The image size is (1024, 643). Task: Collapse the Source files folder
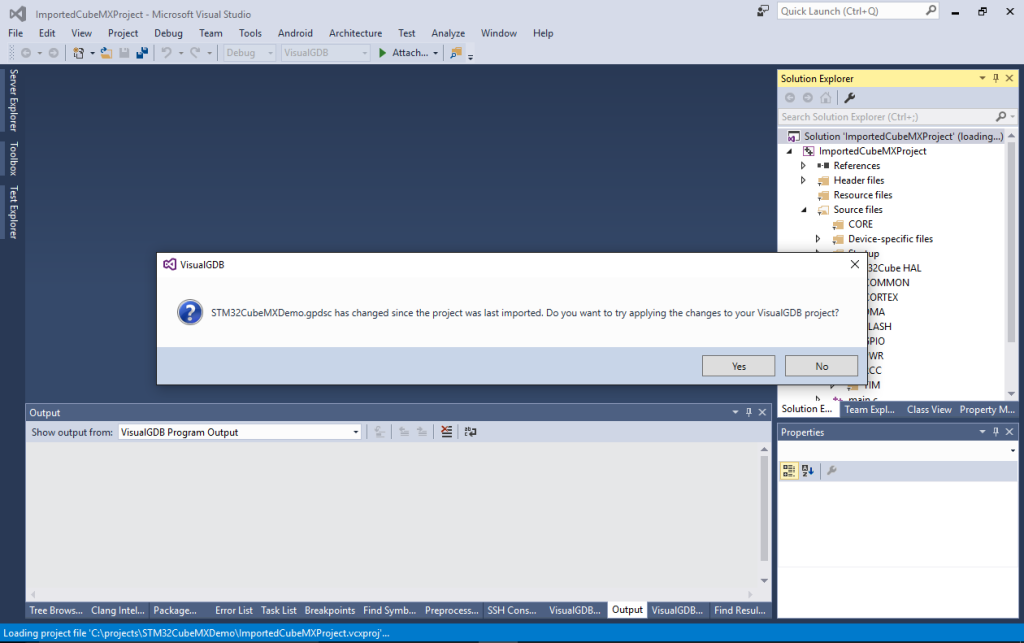coord(803,210)
